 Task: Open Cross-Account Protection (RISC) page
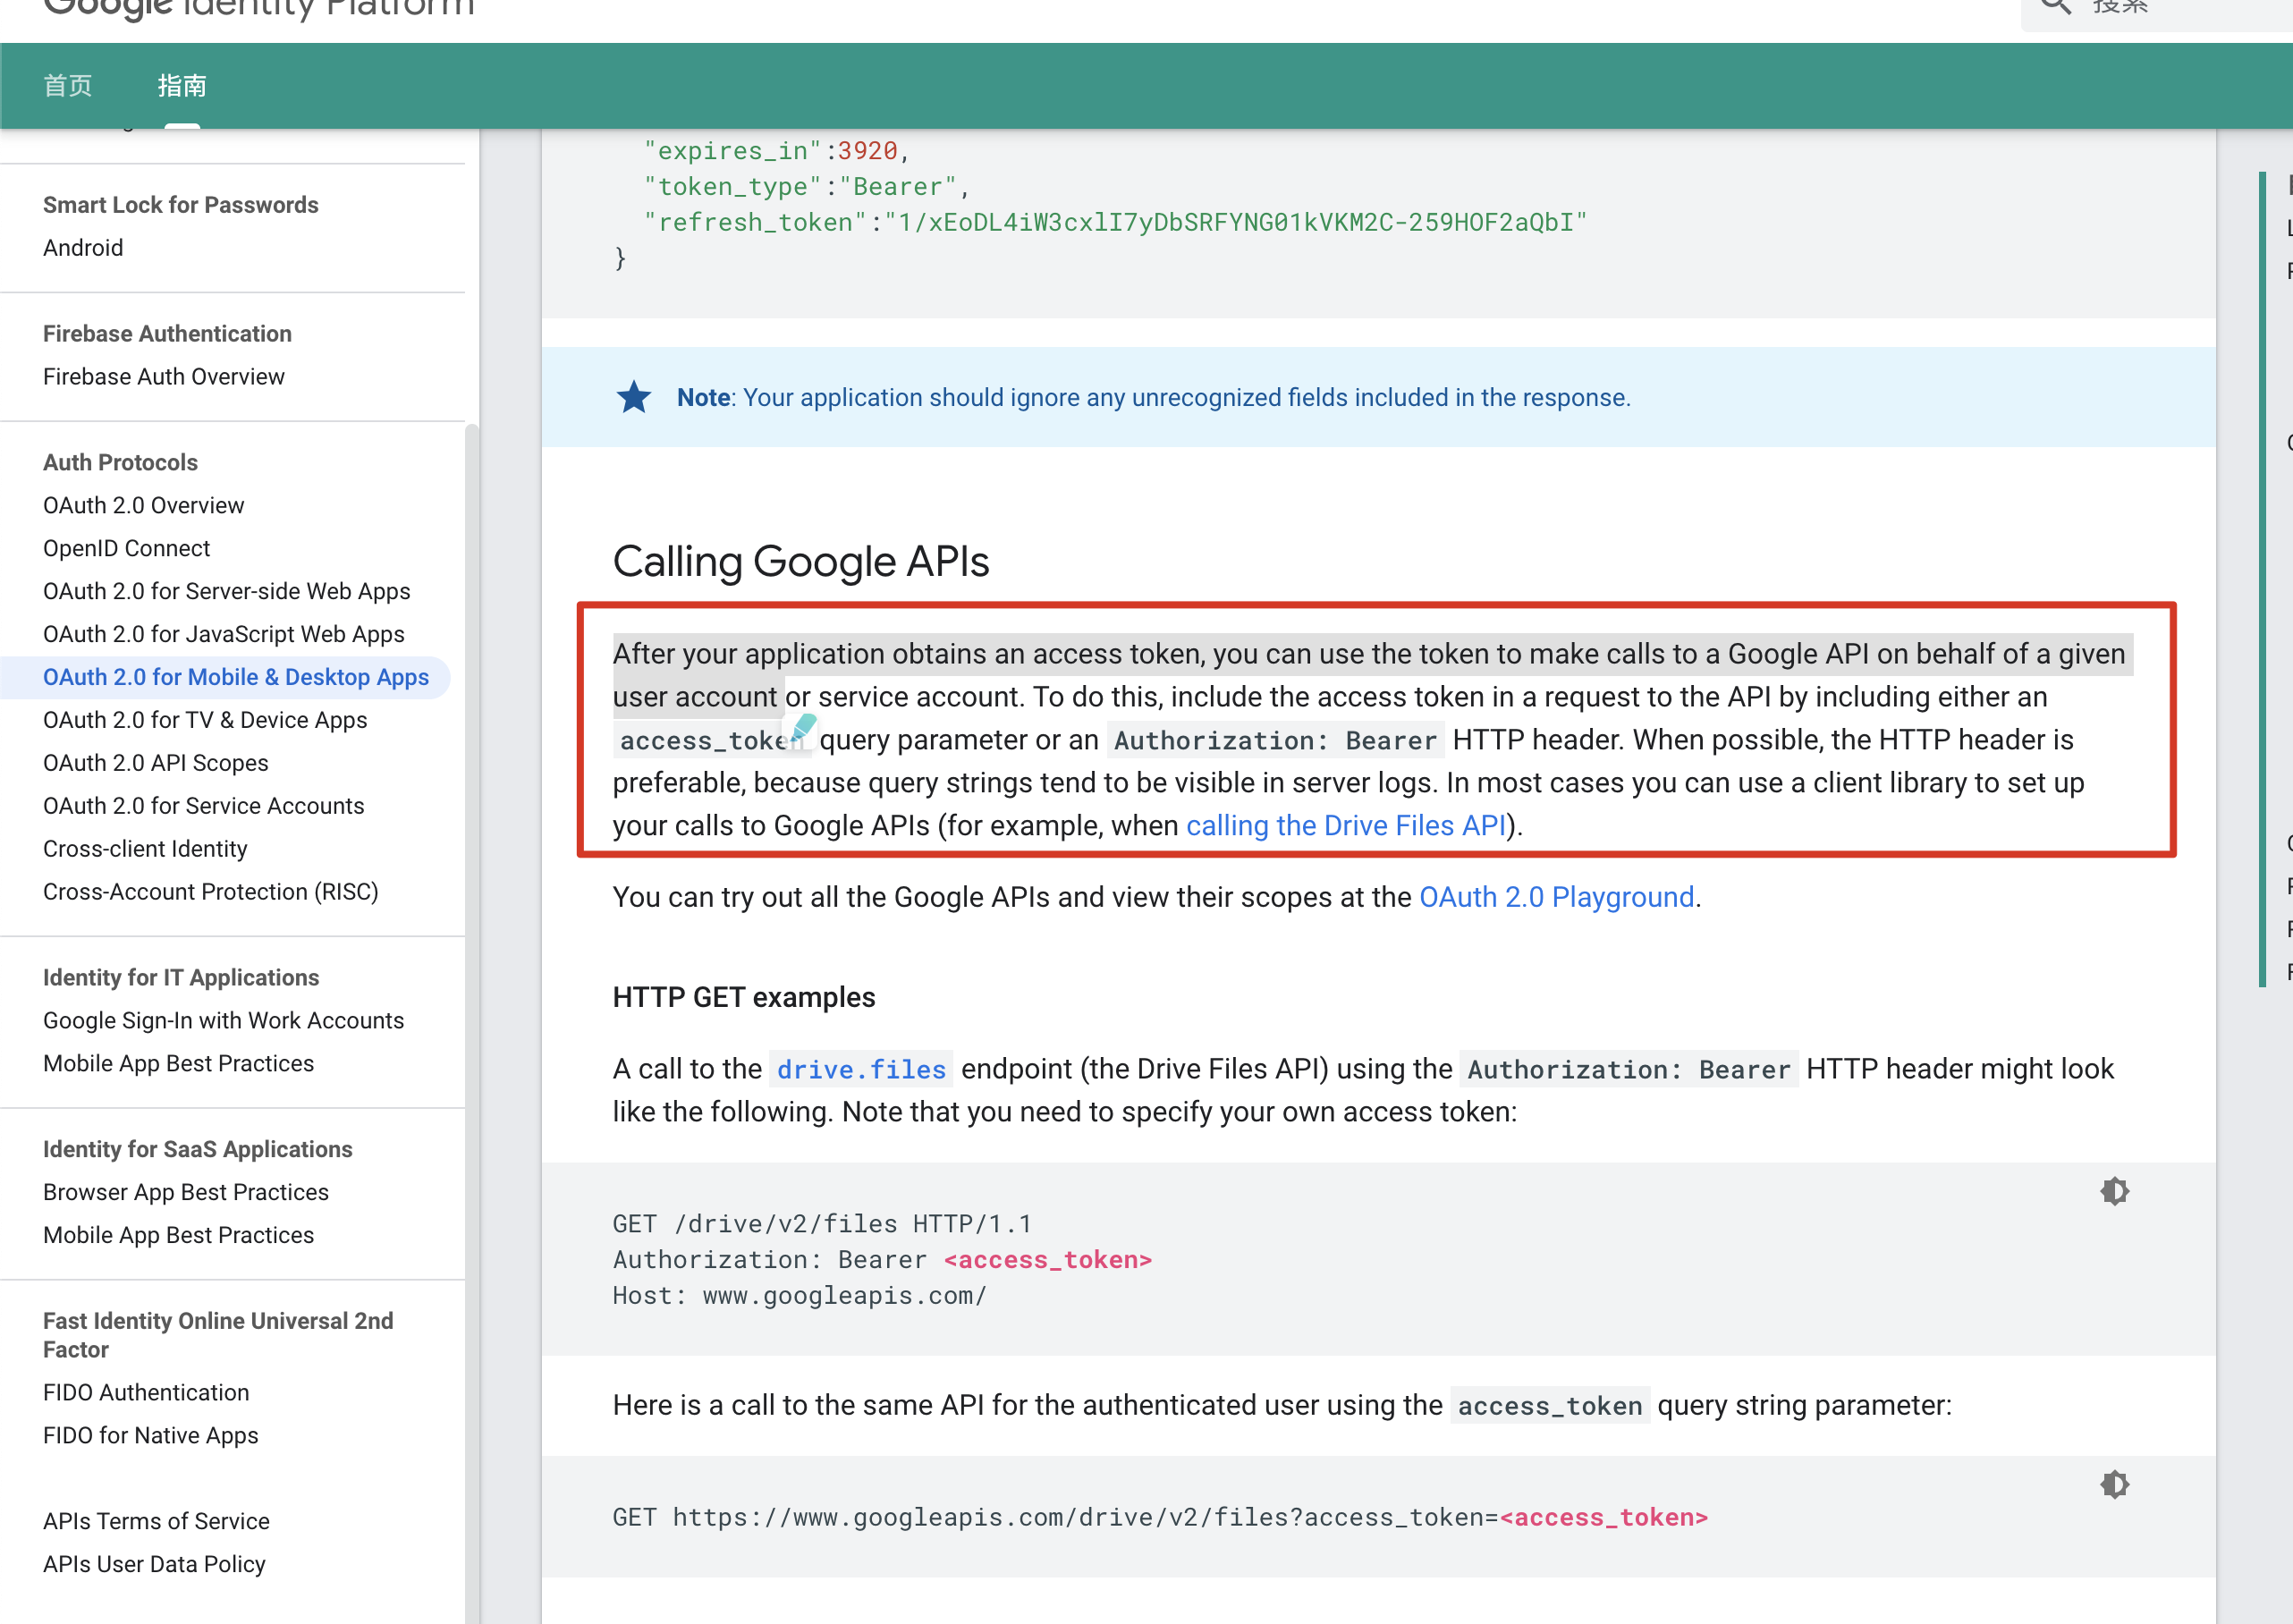(x=210, y=892)
